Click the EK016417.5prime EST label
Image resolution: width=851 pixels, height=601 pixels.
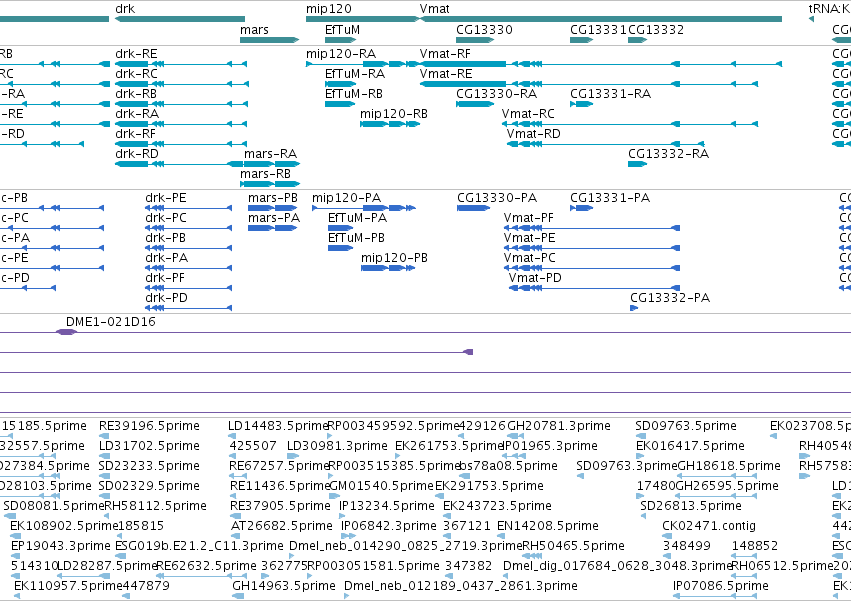(x=690, y=446)
